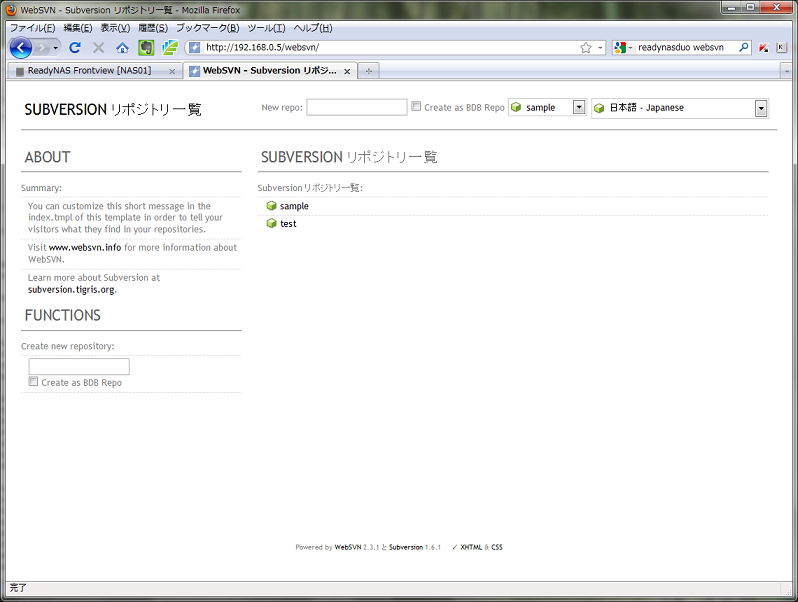Open the back/forward history dropdown arrow
This screenshot has height=602, width=798.
[x=55, y=48]
